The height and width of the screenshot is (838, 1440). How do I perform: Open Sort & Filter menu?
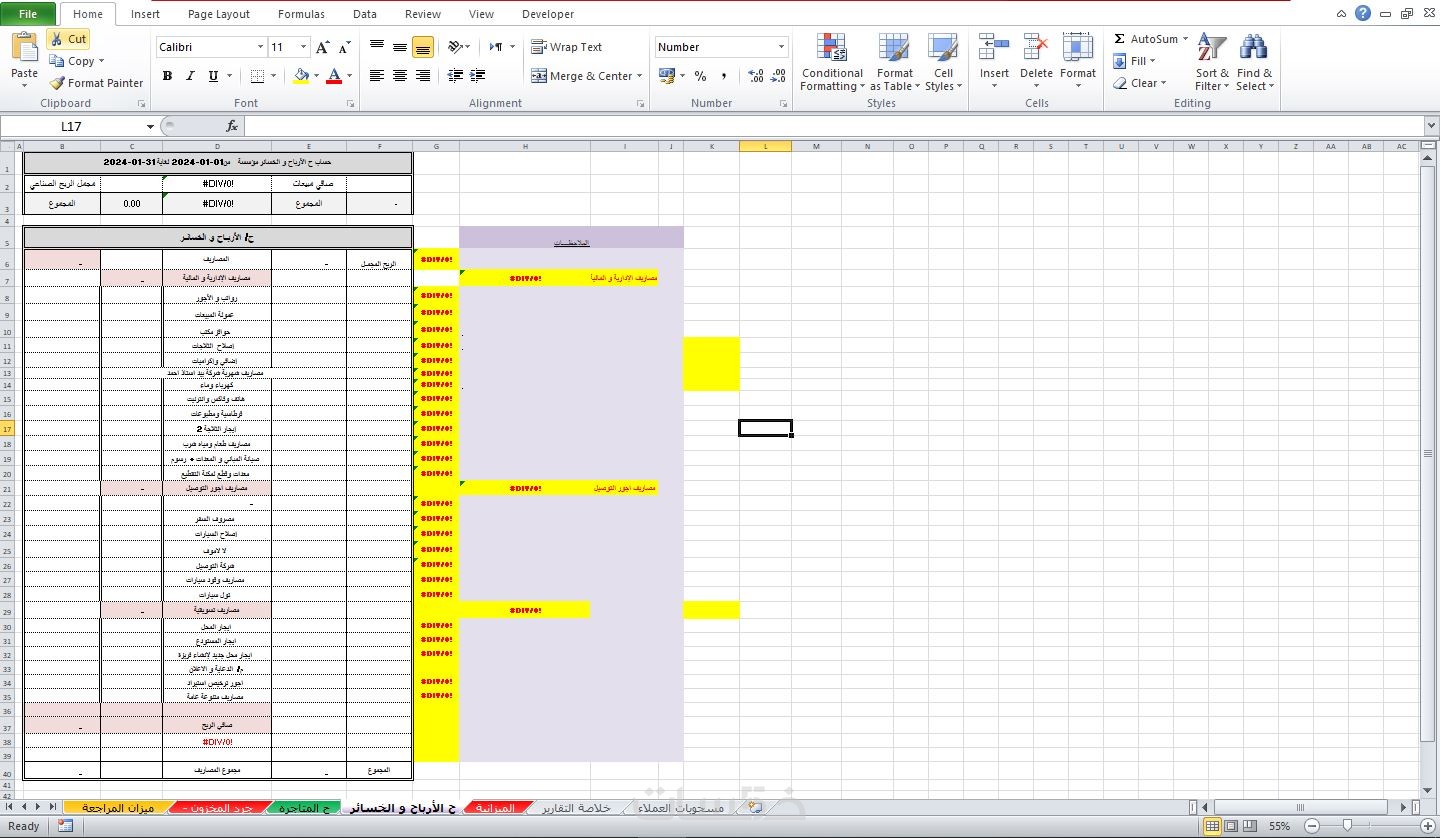pos(1213,62)
